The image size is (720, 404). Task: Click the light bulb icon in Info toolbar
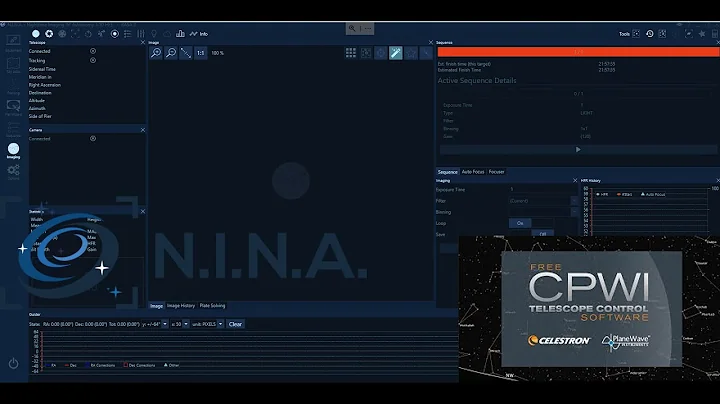click(154, 34)
